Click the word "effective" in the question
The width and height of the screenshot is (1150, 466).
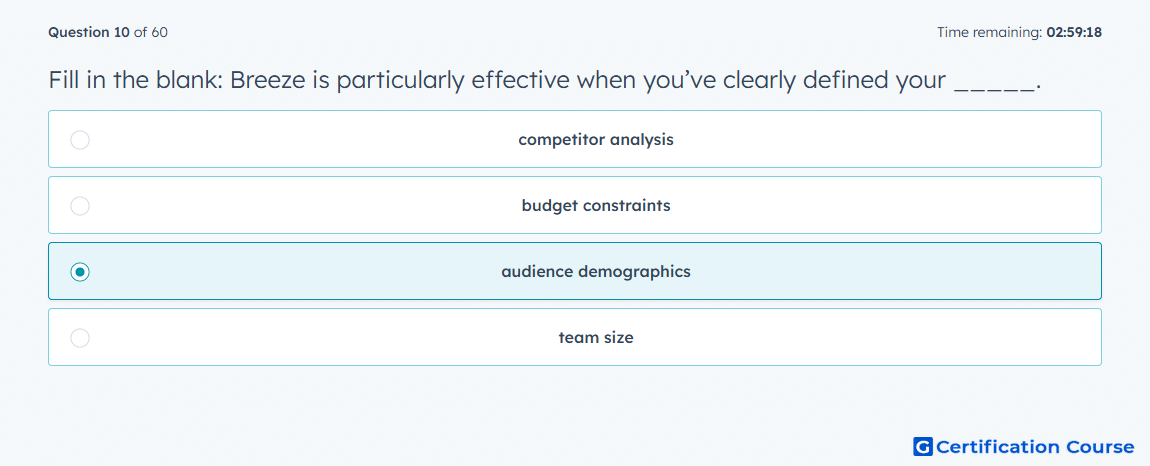coord(520,80)
